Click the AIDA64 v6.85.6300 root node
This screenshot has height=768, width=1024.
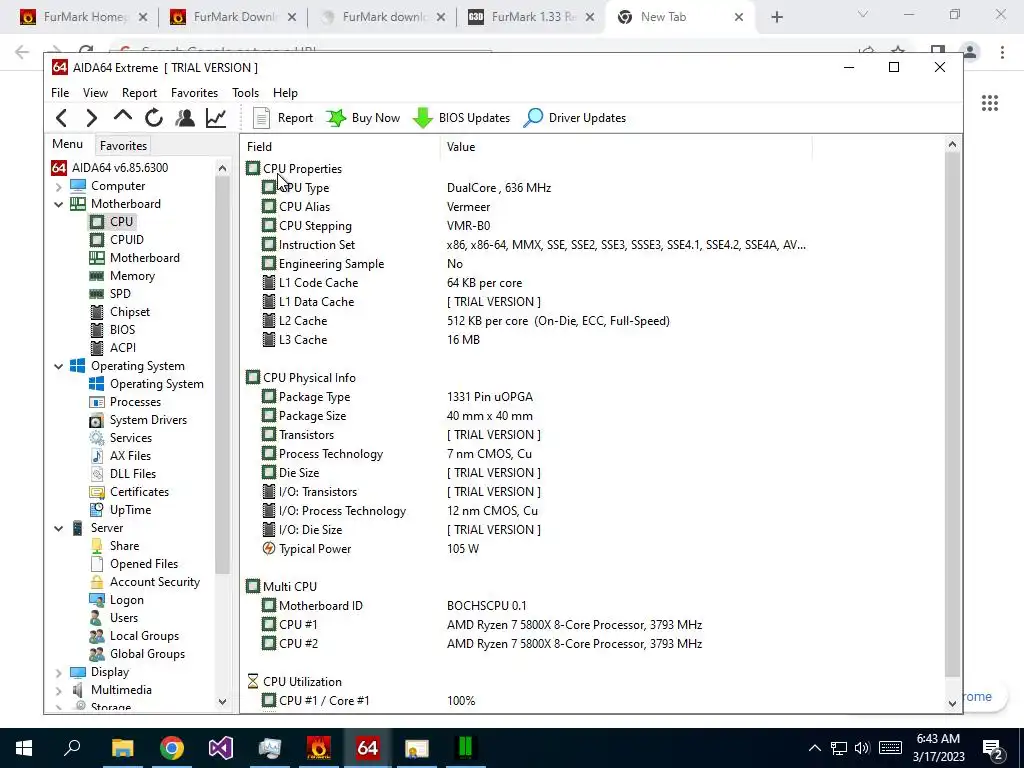pos(120,168)
